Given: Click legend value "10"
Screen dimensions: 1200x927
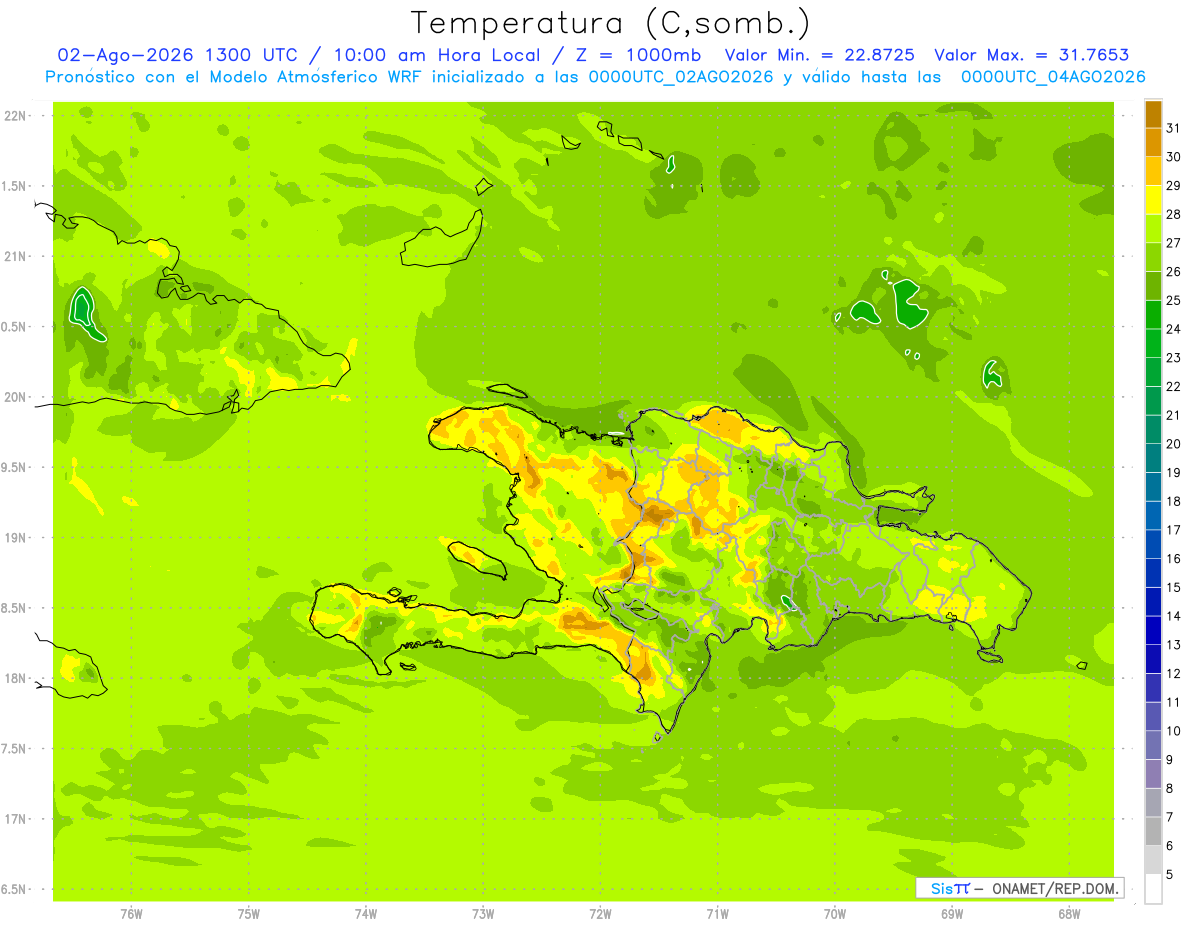Looking at the screenshot, I should [x=1174, y=731].
